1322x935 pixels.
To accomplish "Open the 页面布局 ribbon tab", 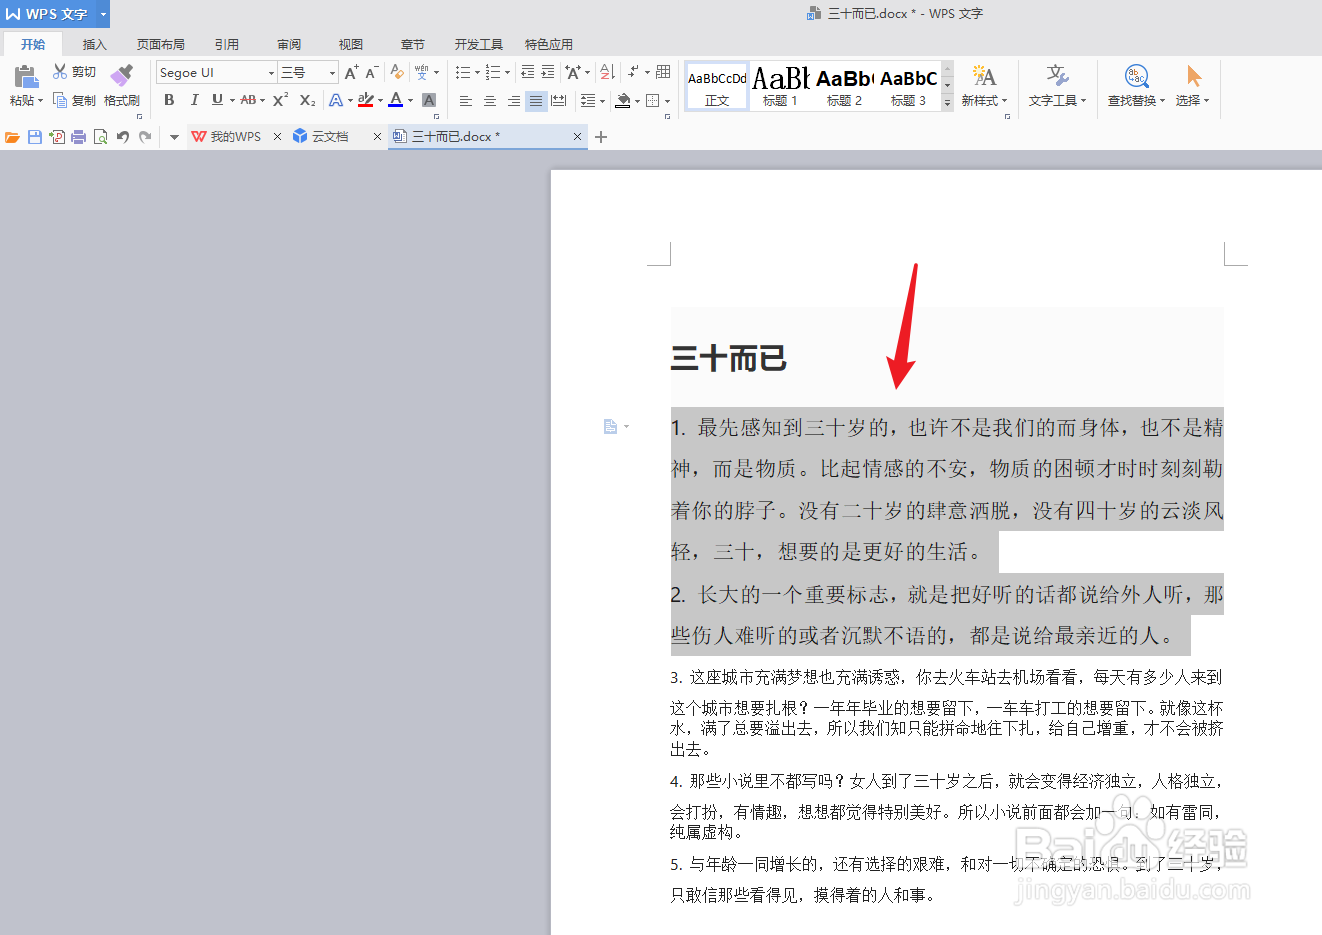I will click(x=160, y=44).
